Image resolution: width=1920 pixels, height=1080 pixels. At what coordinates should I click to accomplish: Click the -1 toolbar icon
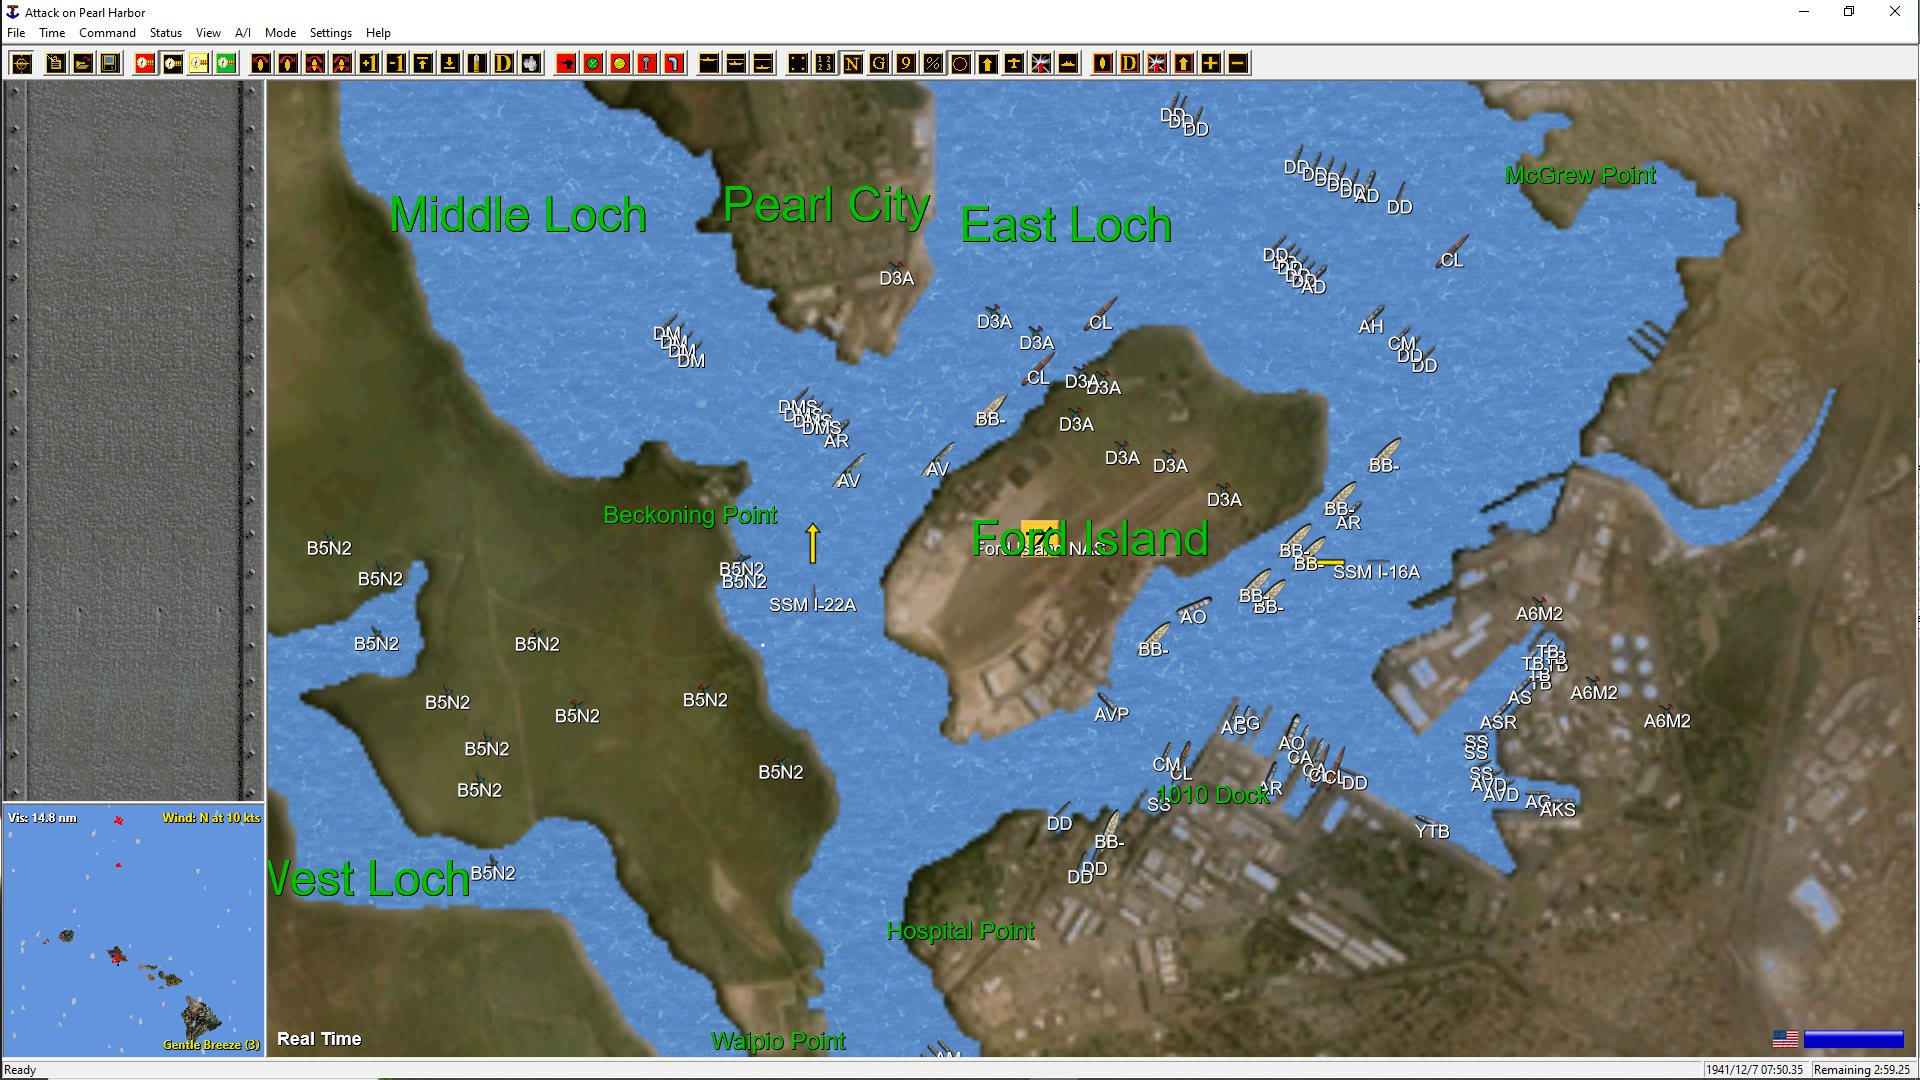click(x=396, y=63)
